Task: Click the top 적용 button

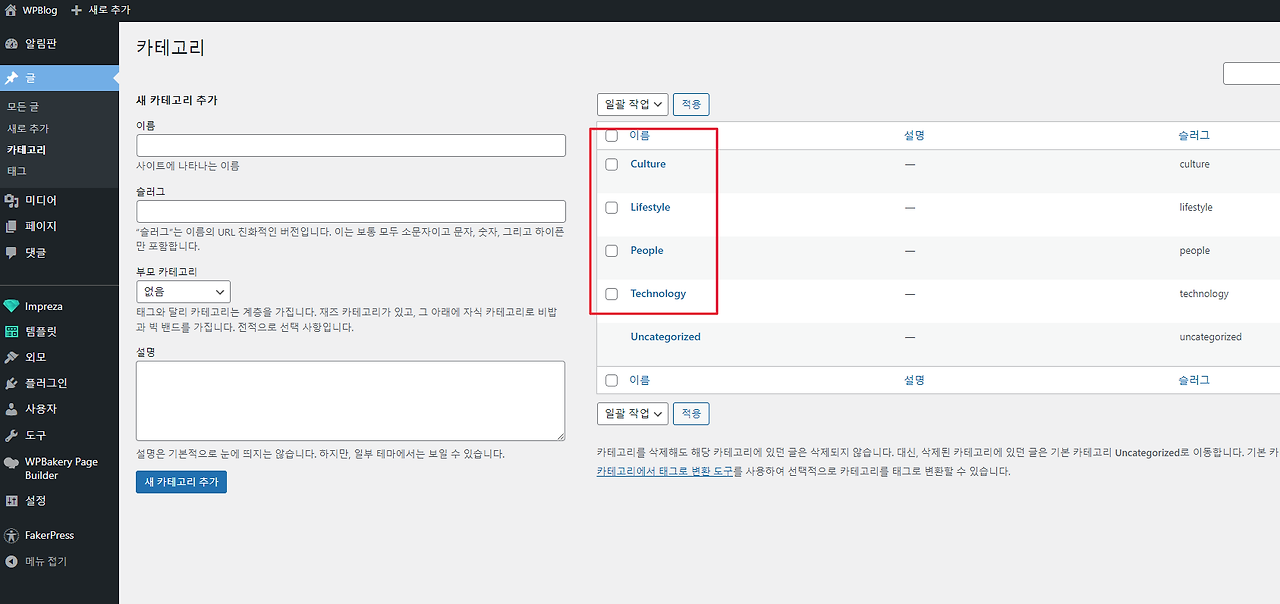Action: click(x=691, y=104)
